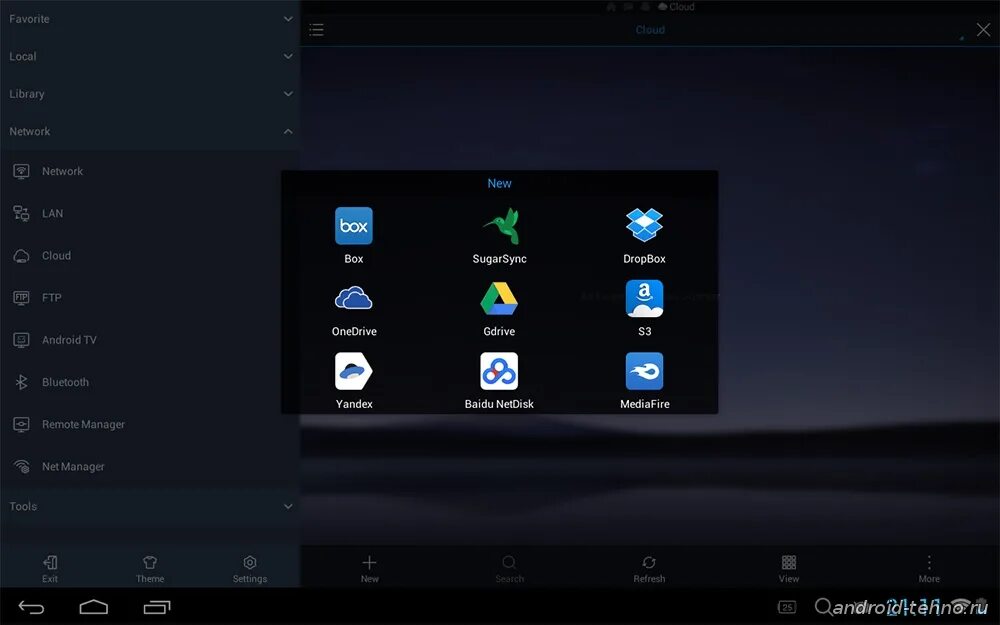
Task: Select the Gdrive triangle icon
Action: 499,298
